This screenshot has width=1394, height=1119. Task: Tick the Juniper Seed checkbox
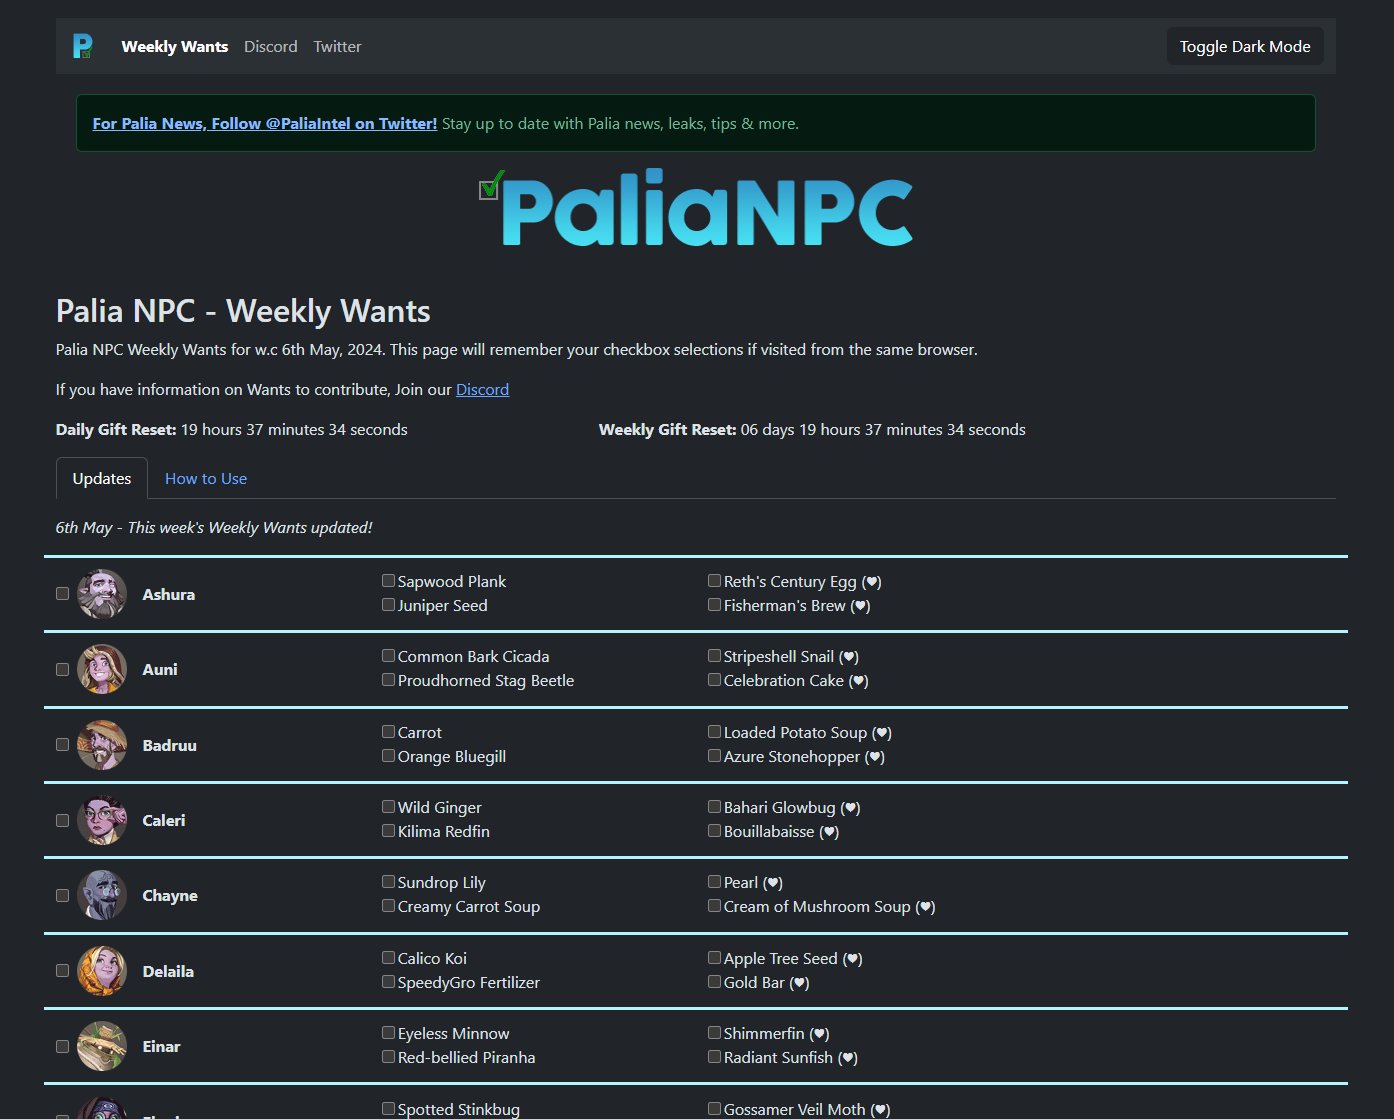pos(388,604)
